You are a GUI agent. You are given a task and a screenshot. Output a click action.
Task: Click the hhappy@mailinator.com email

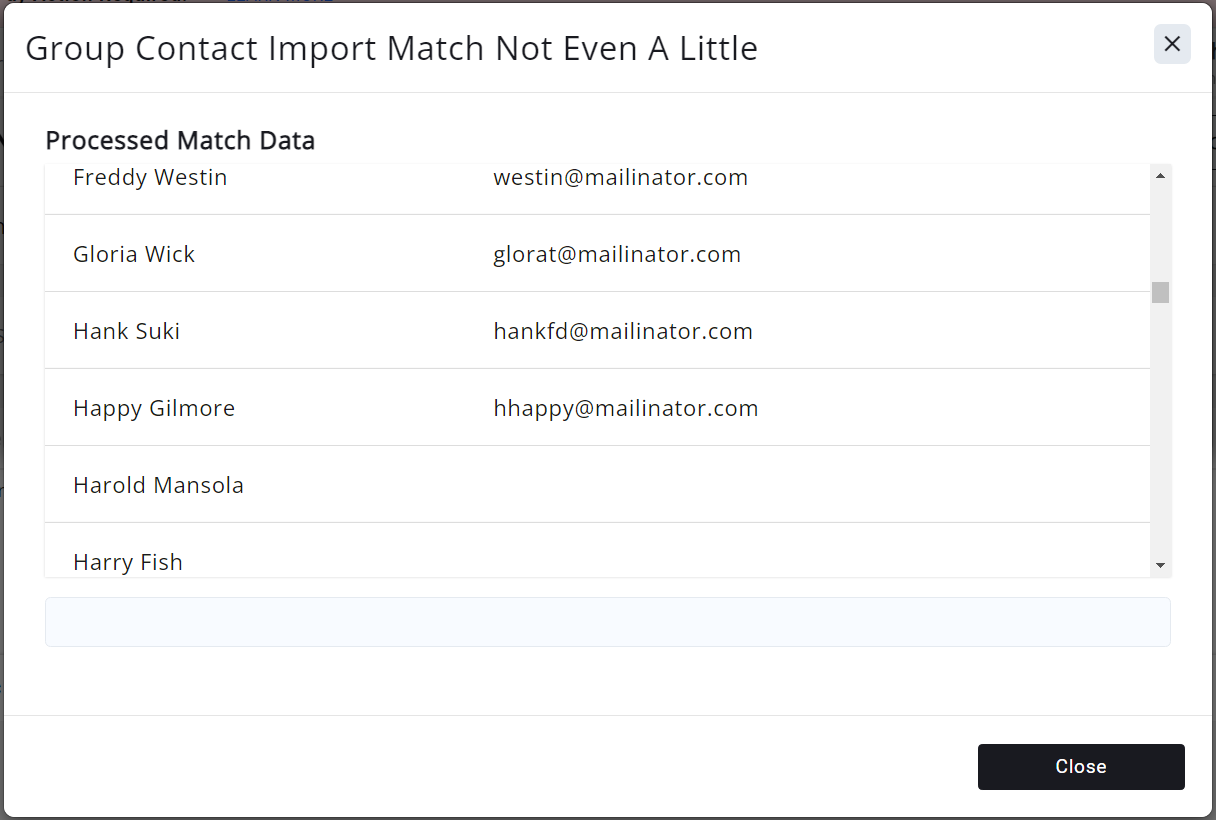626,408
